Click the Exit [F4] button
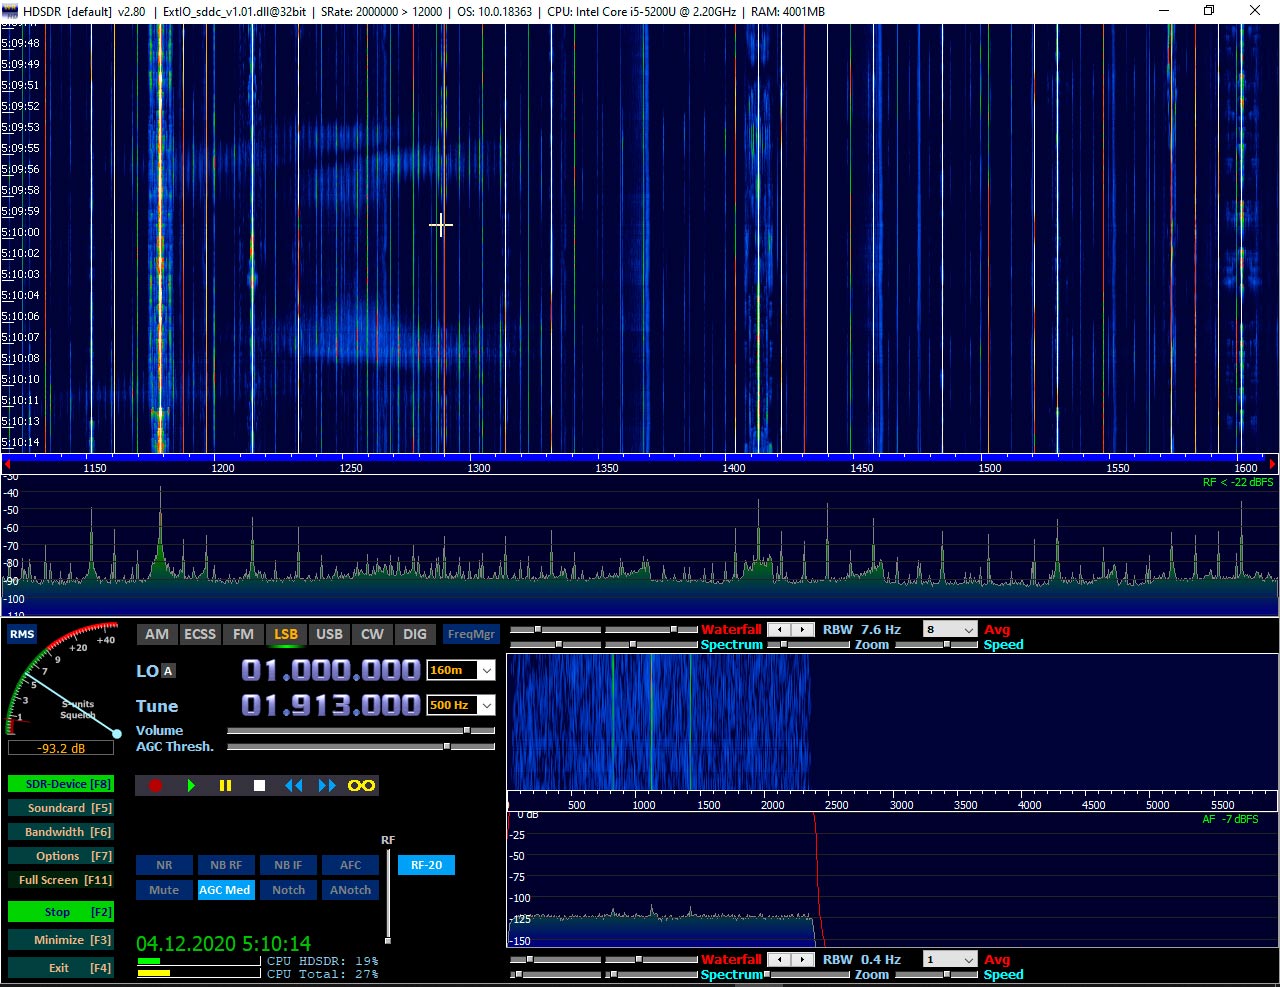 (x=60, y=968)
